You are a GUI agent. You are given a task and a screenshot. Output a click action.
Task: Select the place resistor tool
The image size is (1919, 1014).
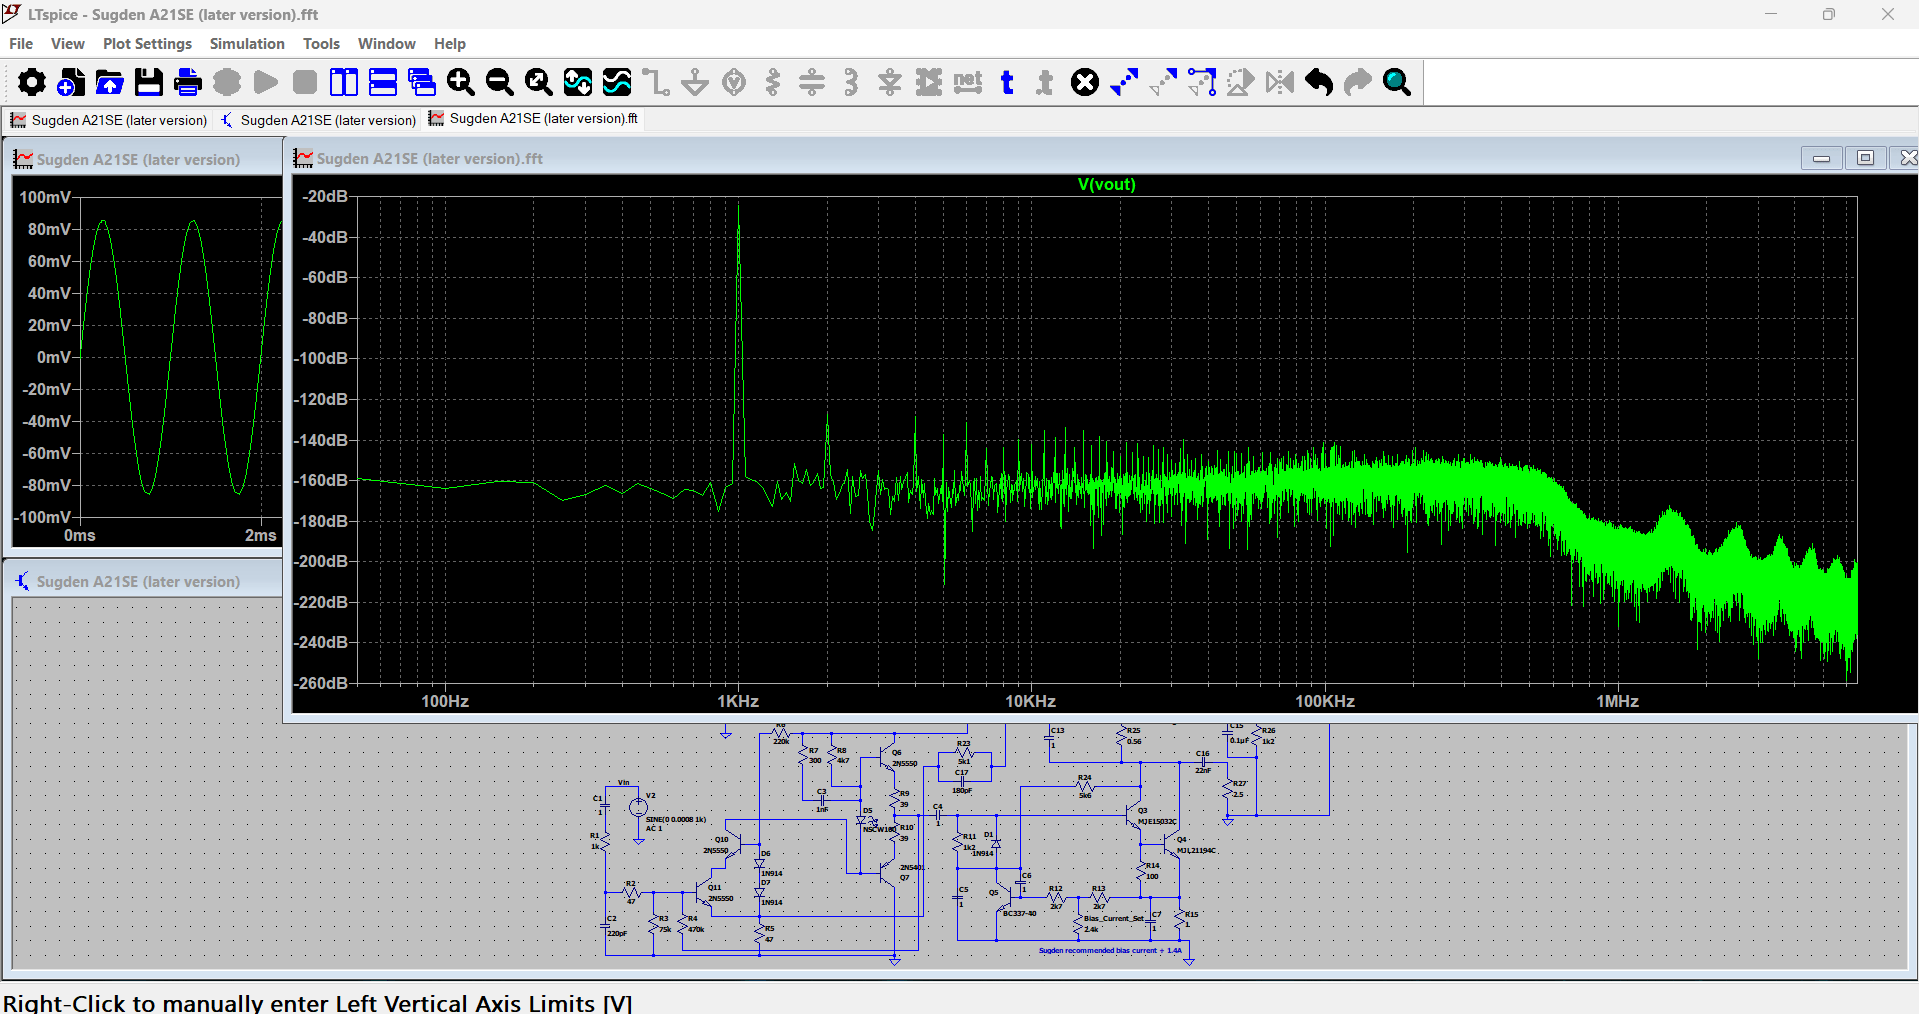click(x=773, y=82)
